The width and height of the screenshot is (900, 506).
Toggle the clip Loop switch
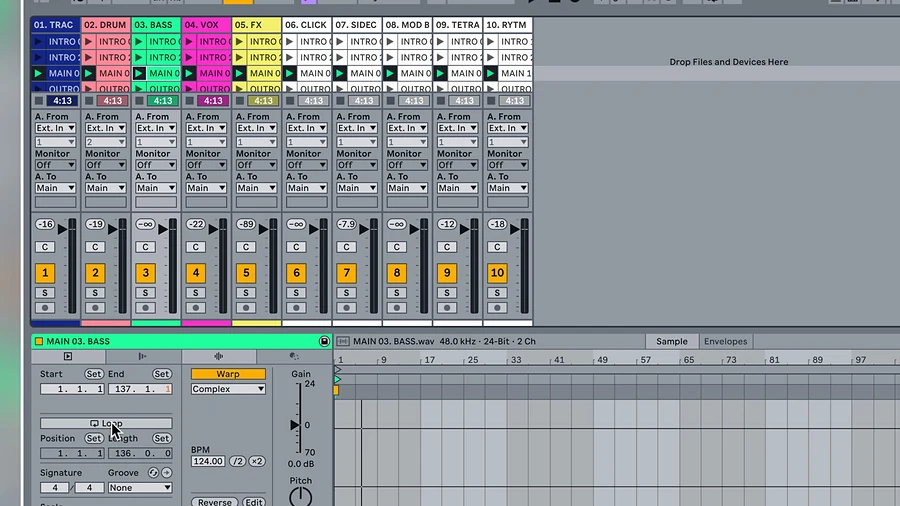pyautogui.click(x=106, y=423)
